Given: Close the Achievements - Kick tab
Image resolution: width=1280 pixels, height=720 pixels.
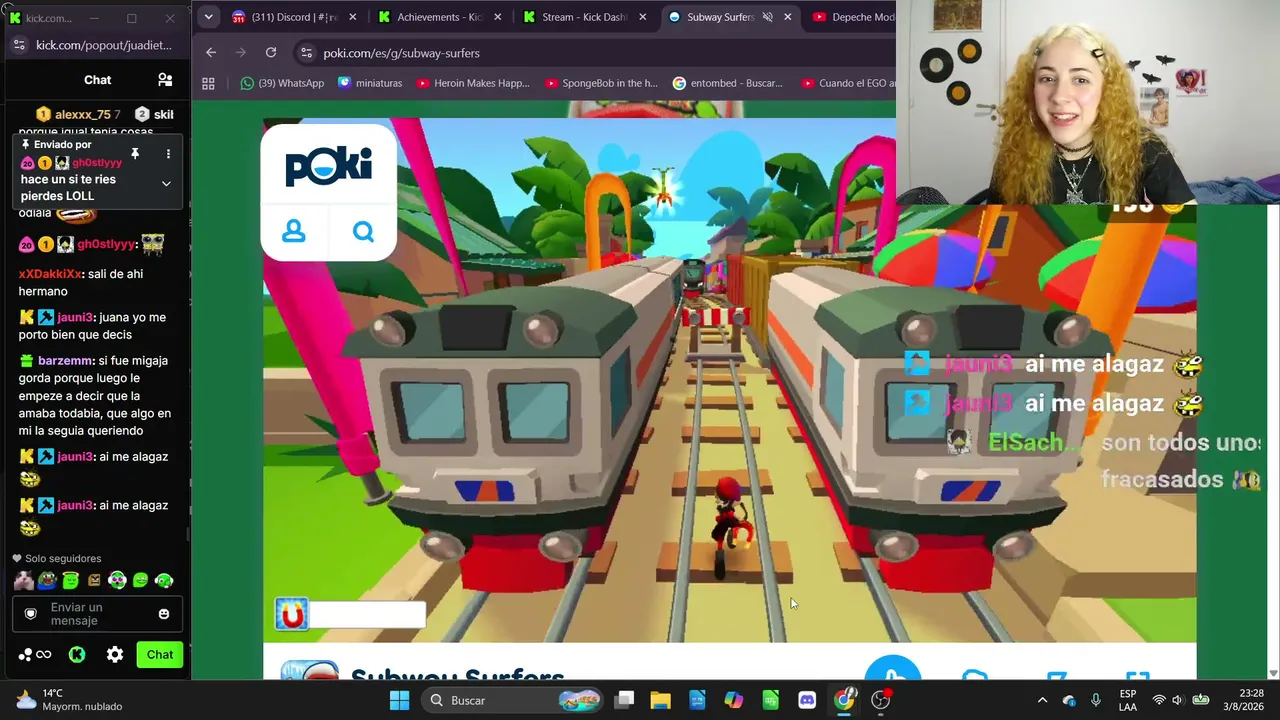Looking at the screenshot, I should 497,17.
